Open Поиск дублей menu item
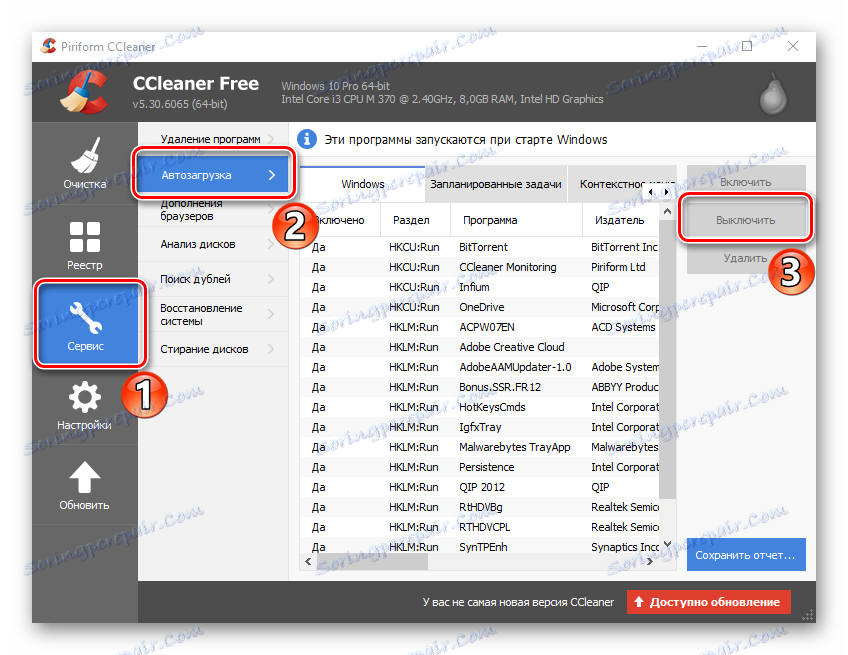Image resolution: width=848 pixels, height=655 pixels. [x=213, y=279]
